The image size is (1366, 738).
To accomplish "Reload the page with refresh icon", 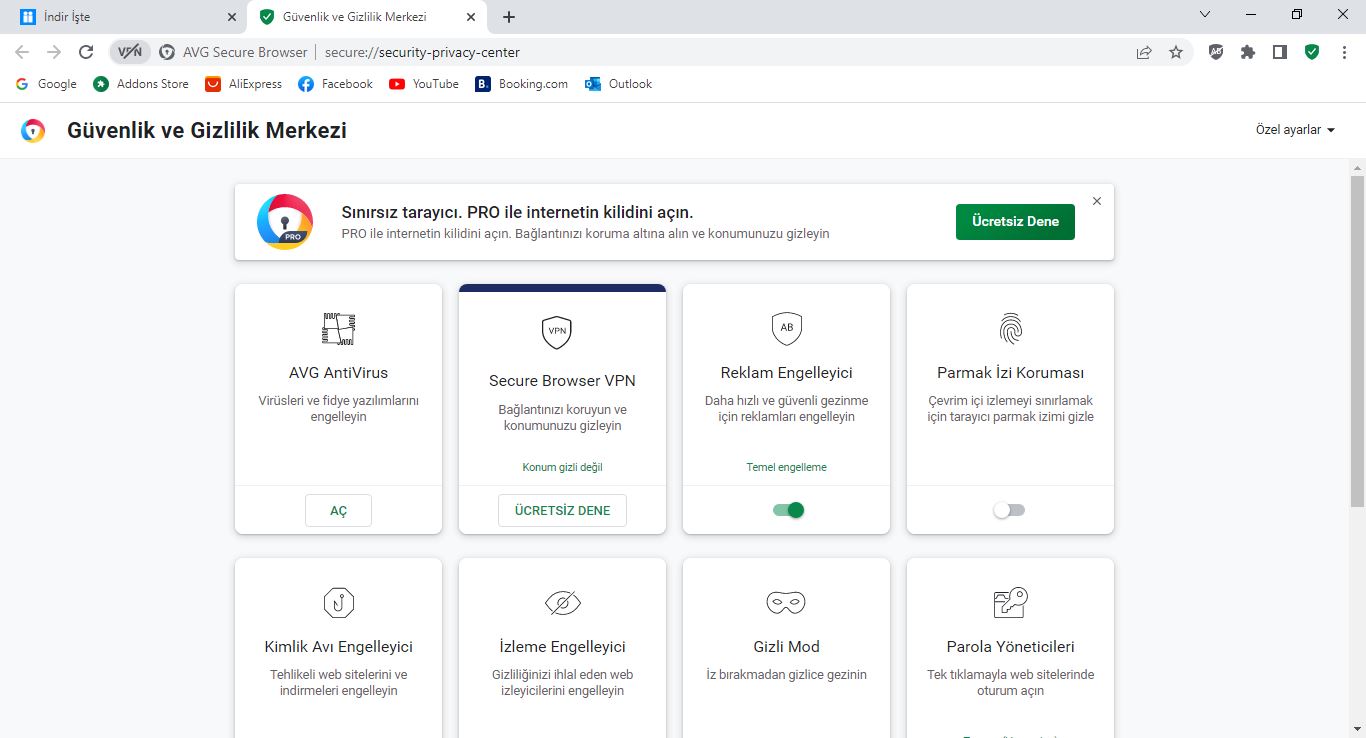I will click(86, 52).
